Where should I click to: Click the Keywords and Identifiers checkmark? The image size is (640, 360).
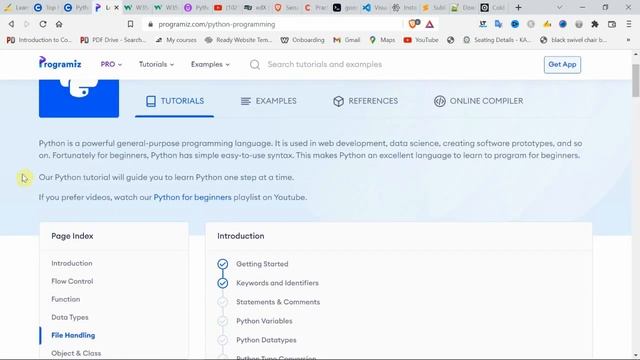click(x=222, y=283)
